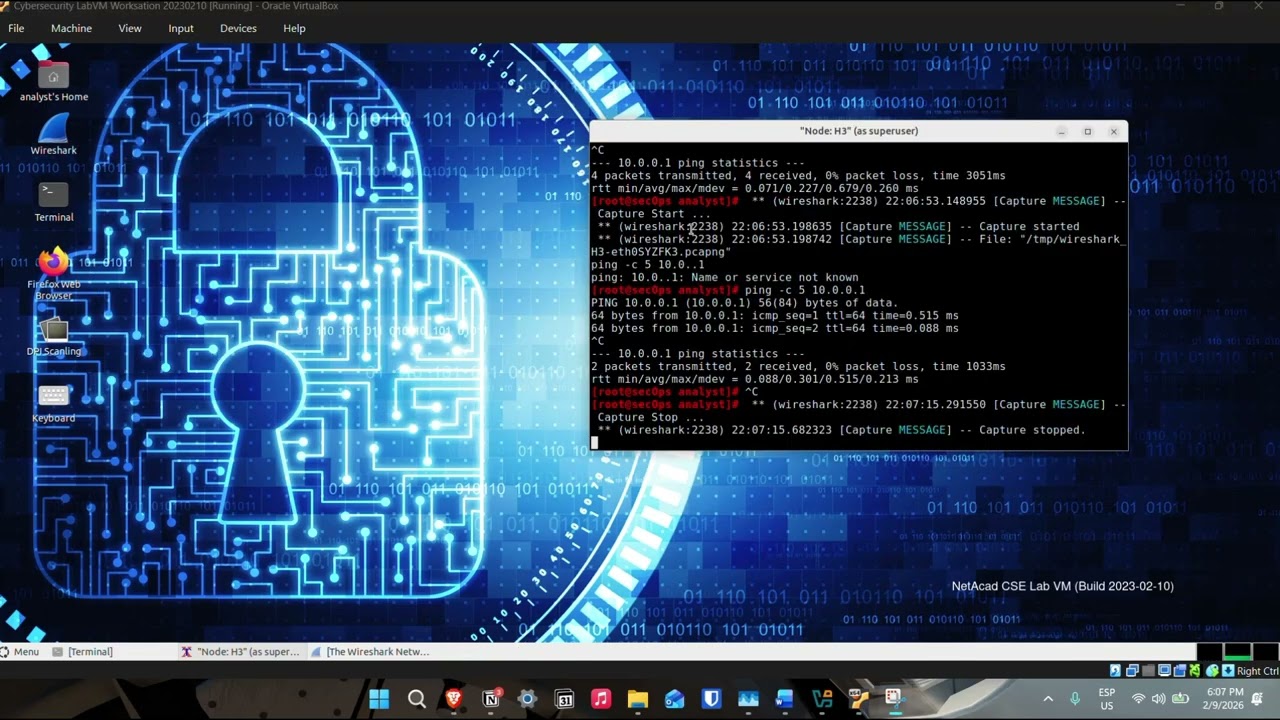1280x720 pixels.
Task: Open Microsoft Word from the taskbar
Action: click(x=784, y=699)
